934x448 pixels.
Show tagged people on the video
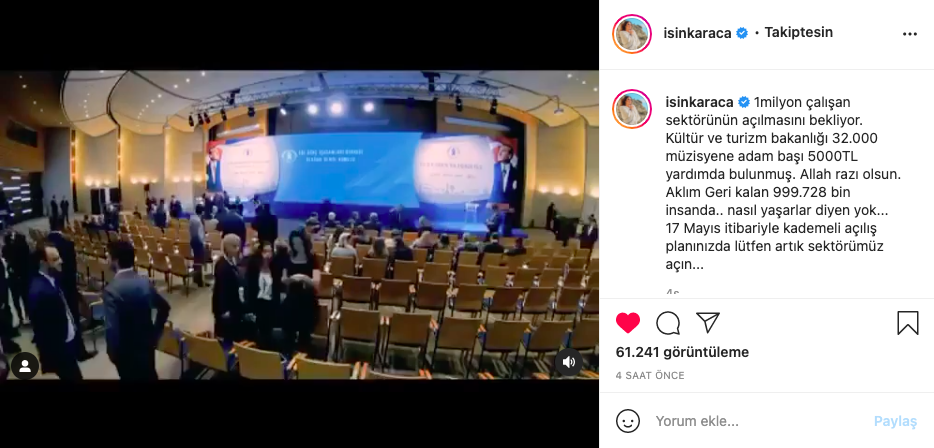[x=25, y=366]
